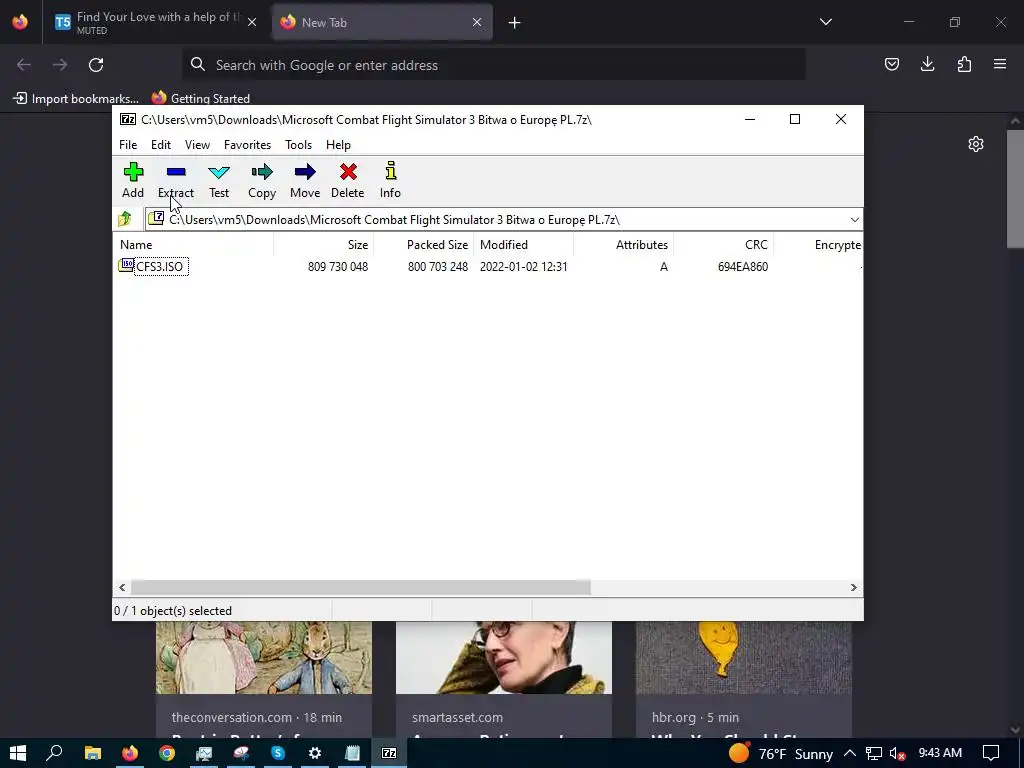
Task: Click the 9:43 AM taskbar clock
Action: (940, 753)
